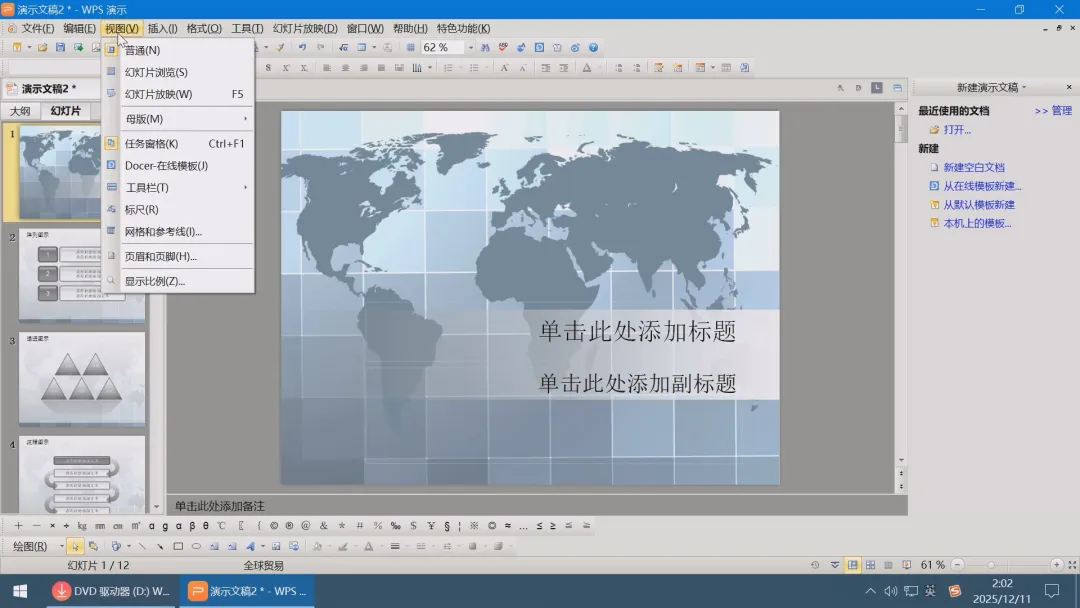Select slide 3 pyramid thumbnail
This screenshot has height=608, width=1080.
82,379
